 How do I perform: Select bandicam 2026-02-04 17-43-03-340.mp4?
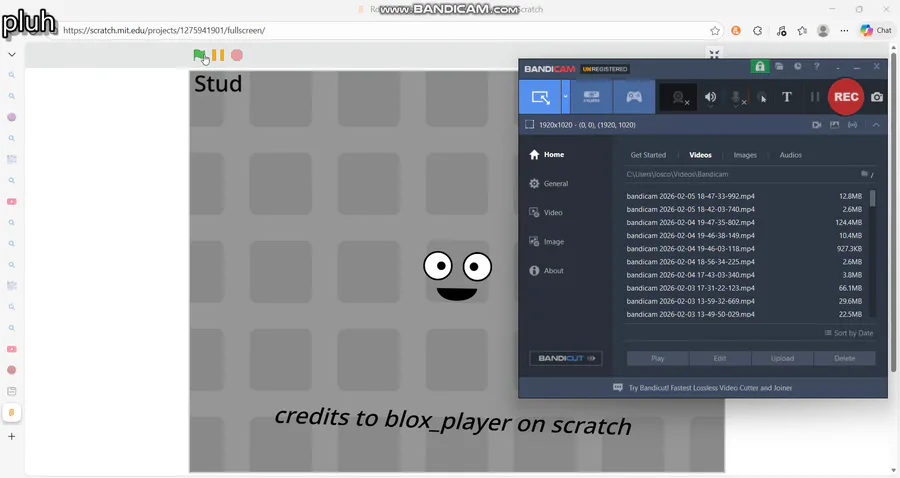(744, 275)
